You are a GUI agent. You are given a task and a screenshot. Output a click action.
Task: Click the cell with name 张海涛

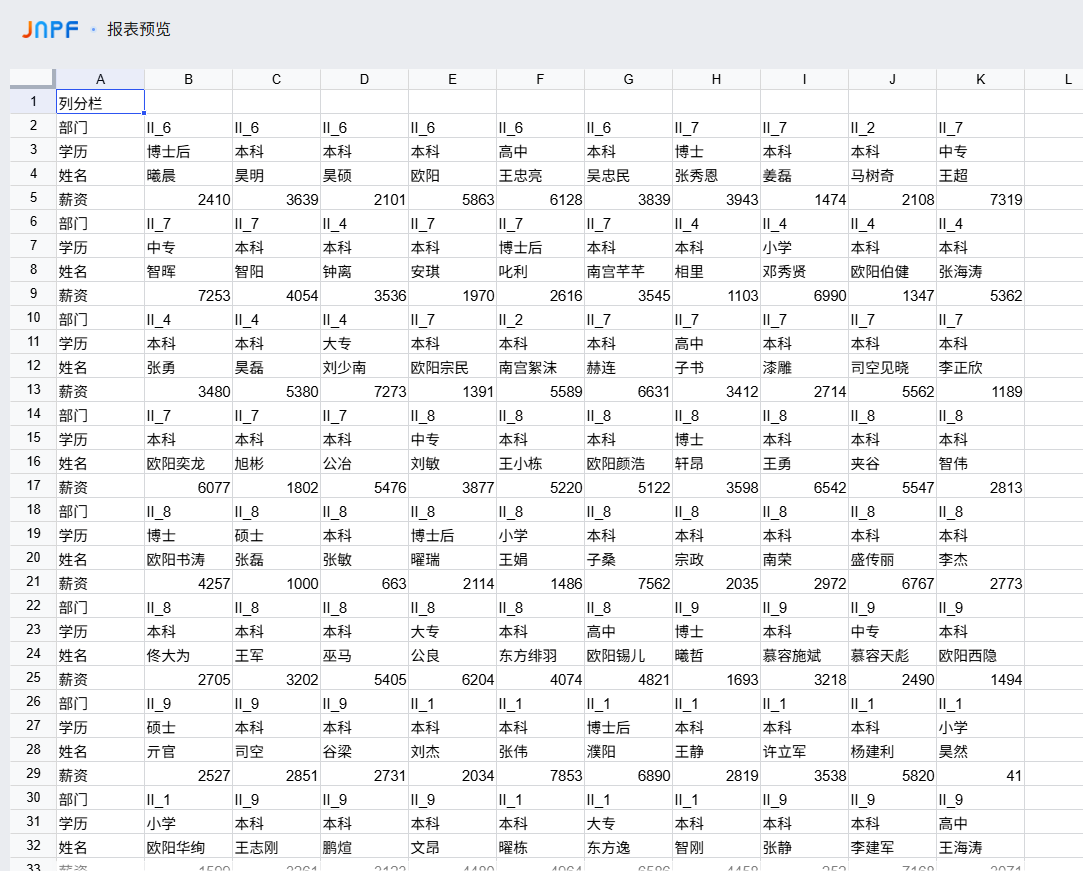[981, 271]
